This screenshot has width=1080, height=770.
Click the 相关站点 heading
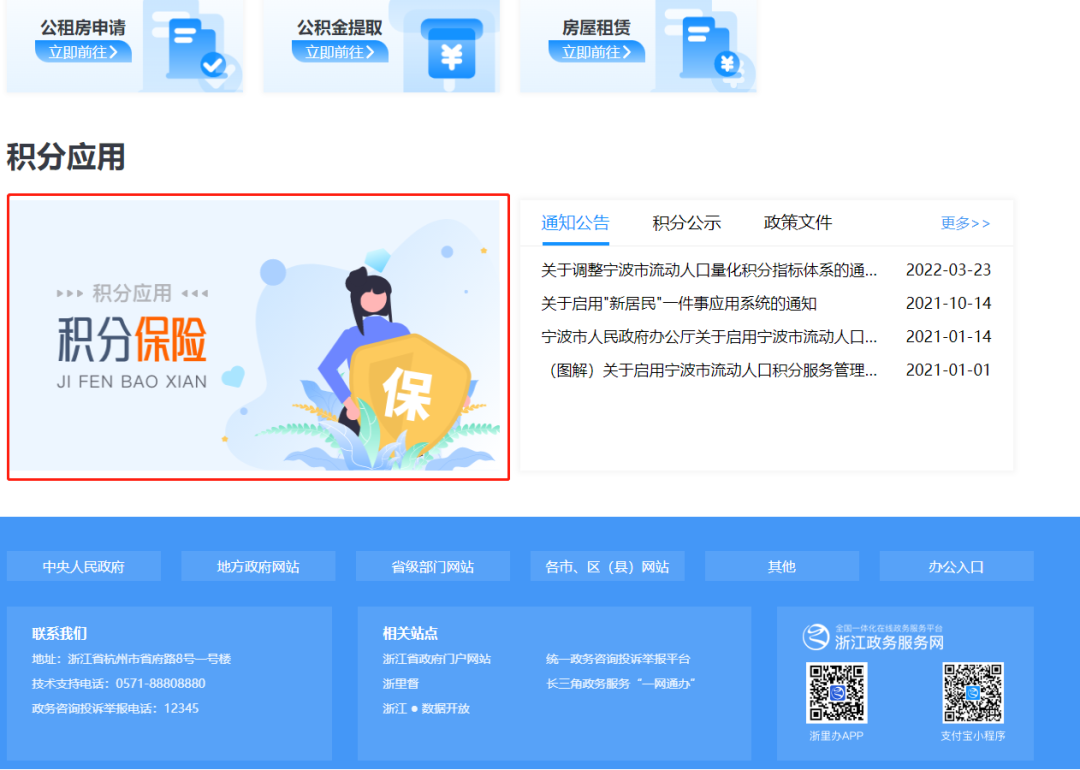[411, 634]
